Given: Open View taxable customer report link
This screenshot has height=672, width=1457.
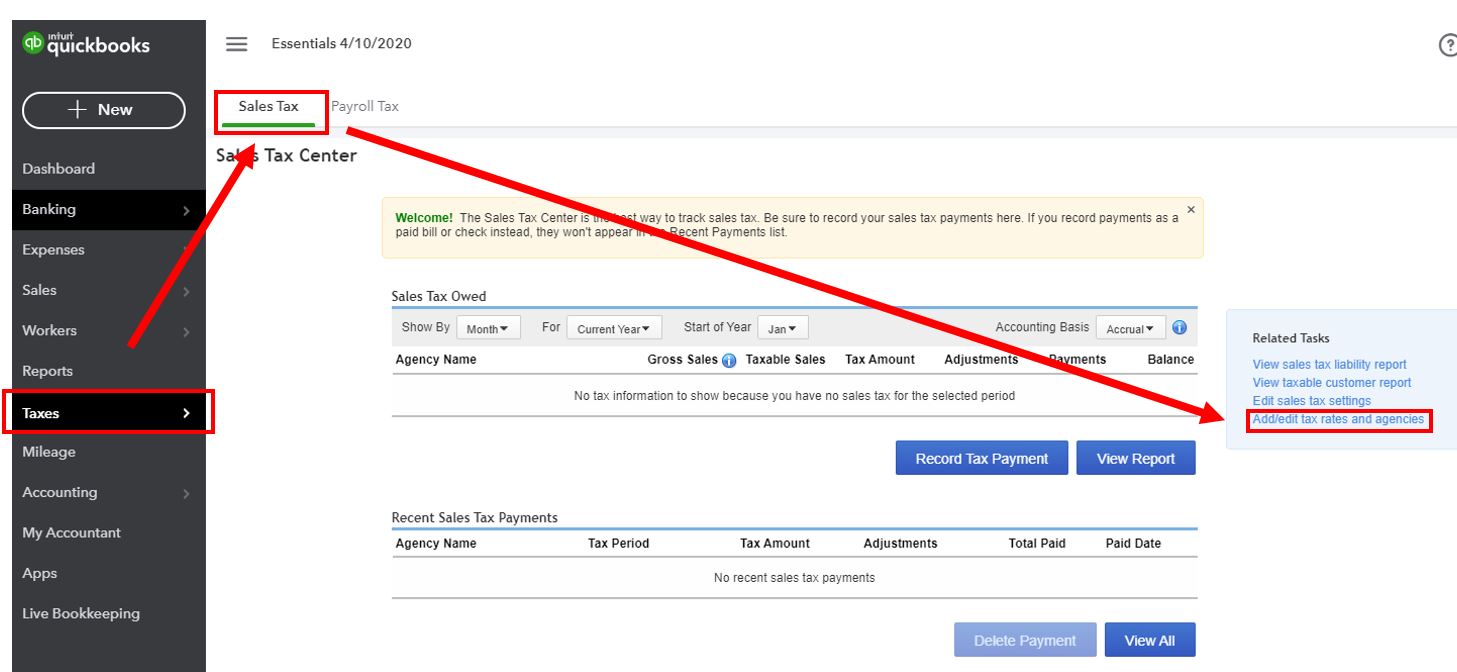Looking at the screenshot, I should tap(1332, 383).
